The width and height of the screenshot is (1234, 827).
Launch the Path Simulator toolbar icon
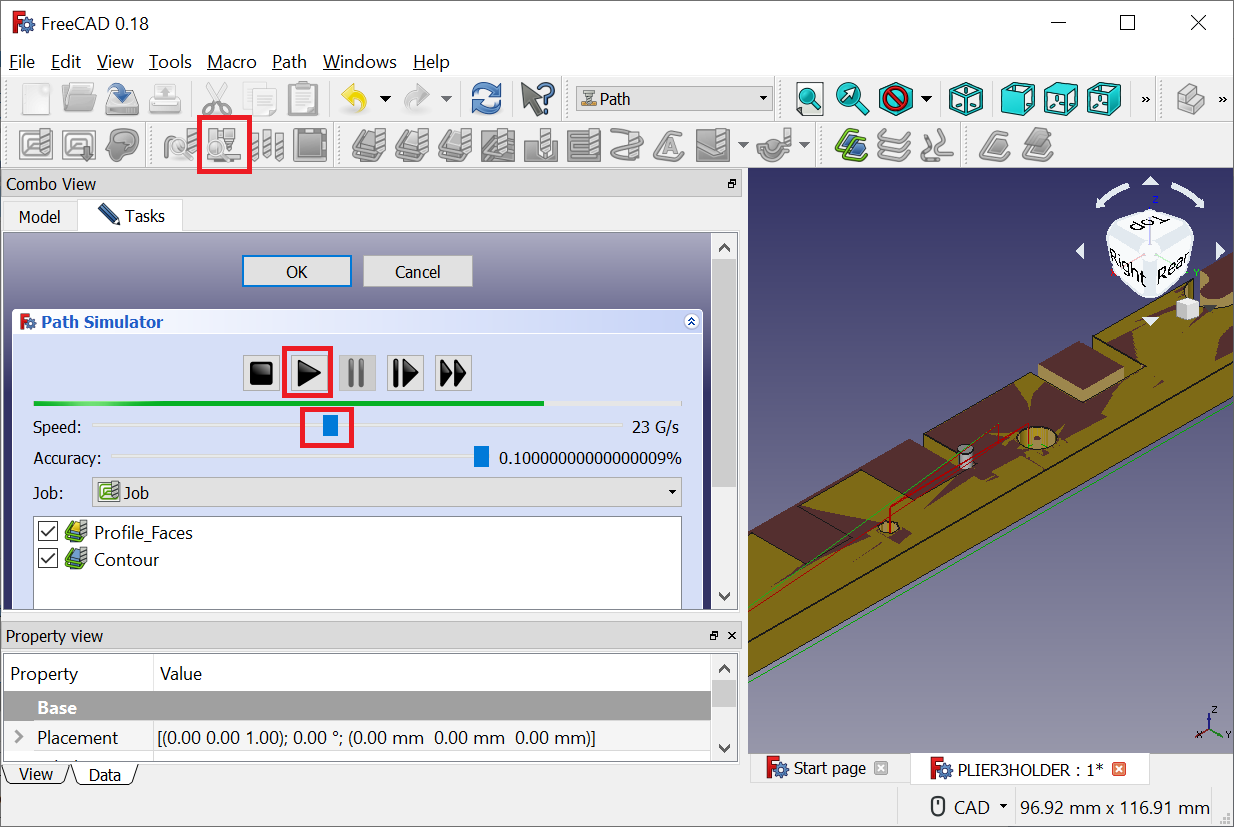click(223, 146)
